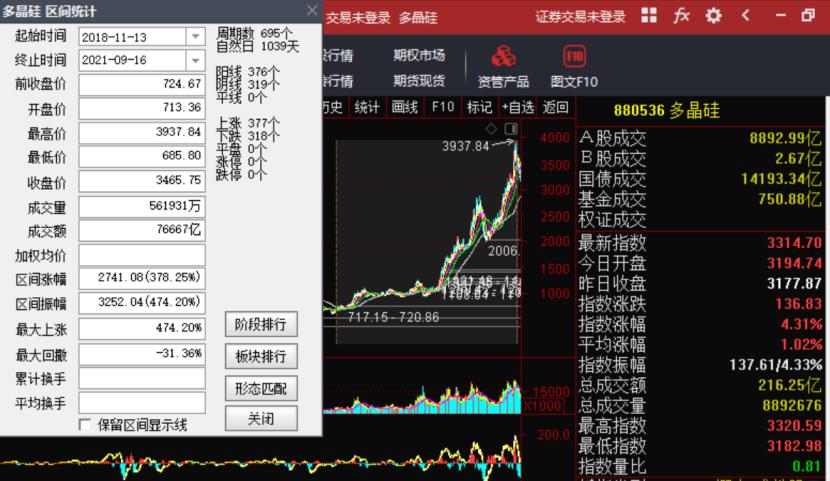Restore the main window size
830x481 pixels.
808,15
